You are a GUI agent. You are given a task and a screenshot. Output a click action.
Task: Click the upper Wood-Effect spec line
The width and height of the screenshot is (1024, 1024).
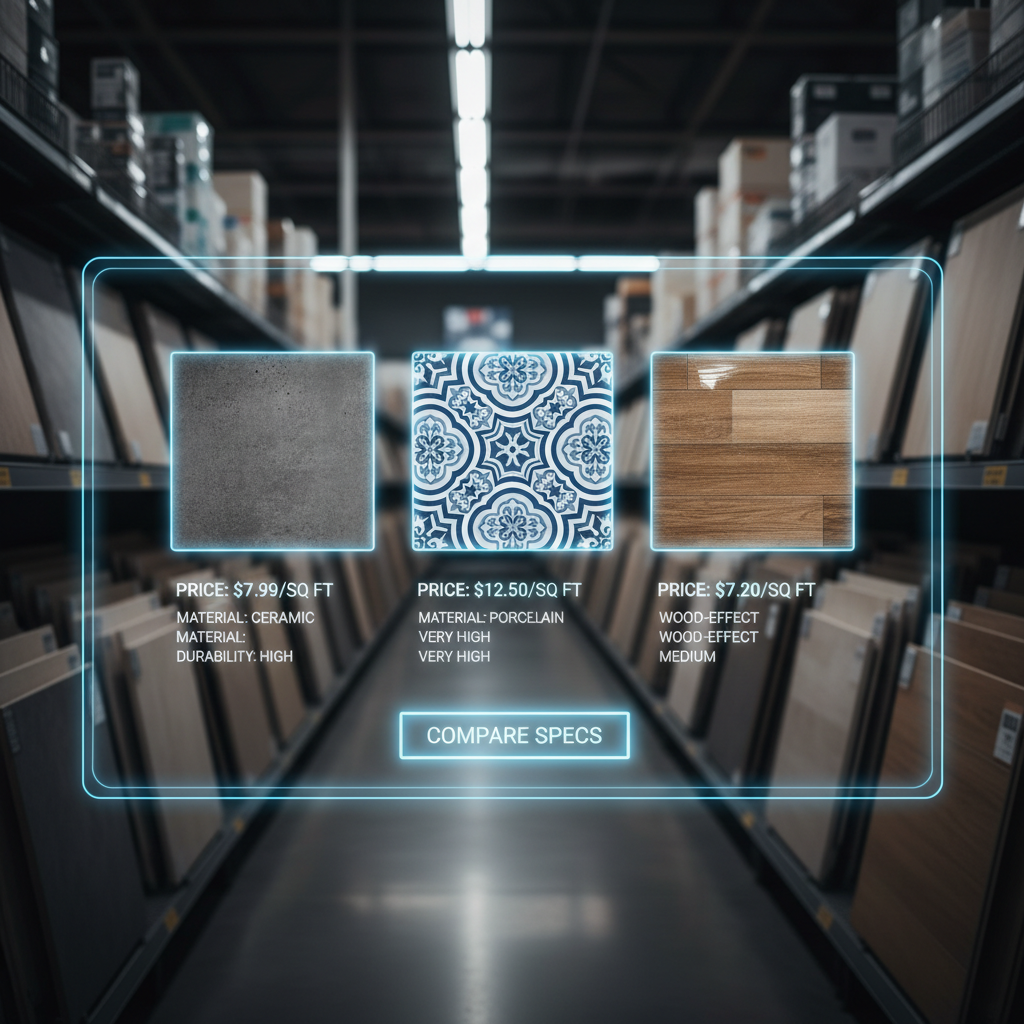708,618
